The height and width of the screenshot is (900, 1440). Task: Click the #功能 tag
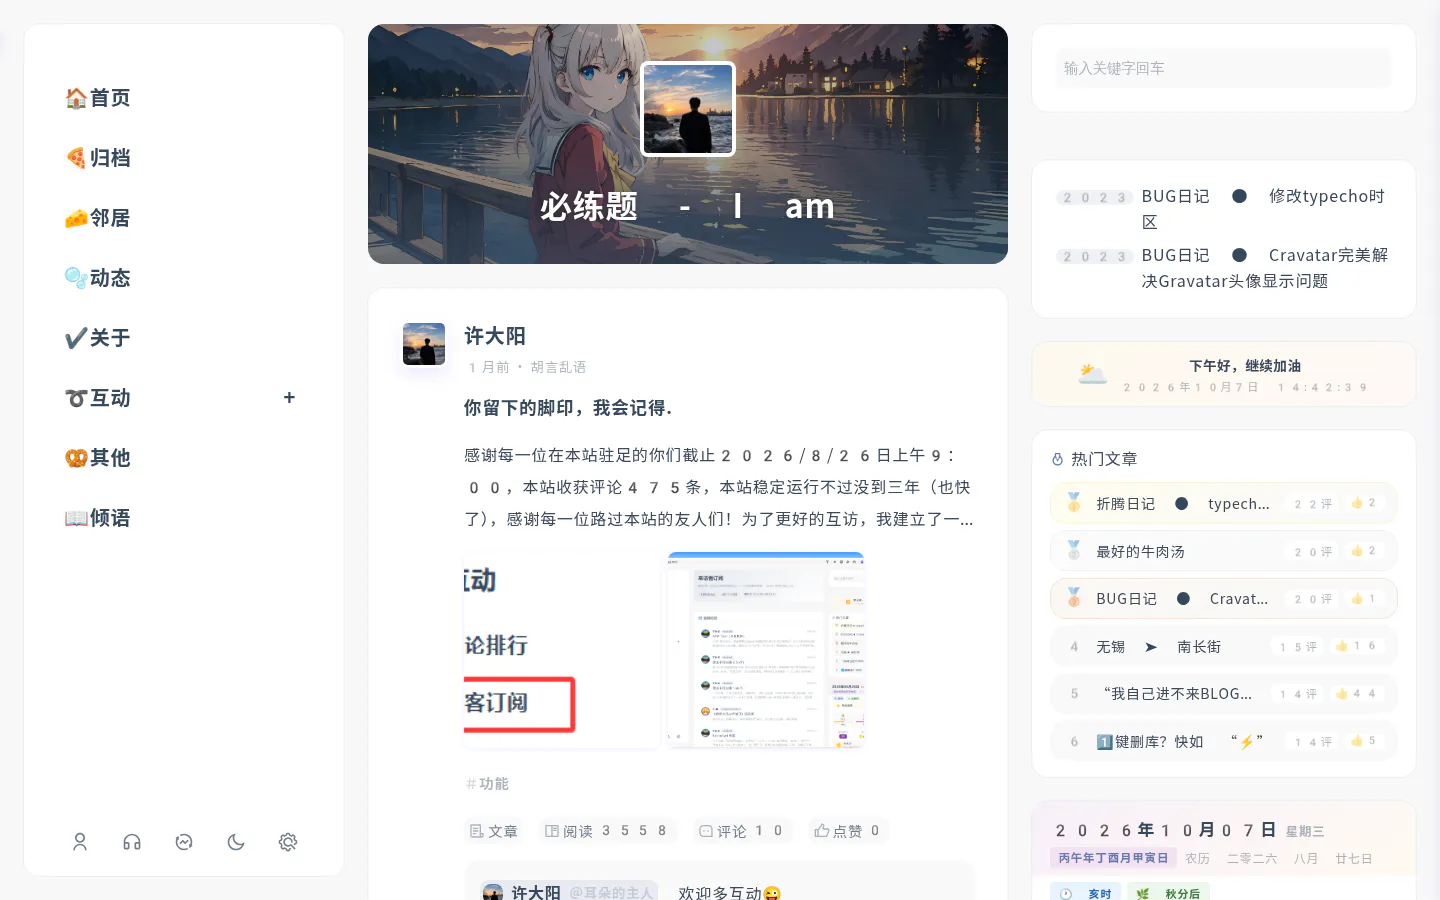(488, 784)
